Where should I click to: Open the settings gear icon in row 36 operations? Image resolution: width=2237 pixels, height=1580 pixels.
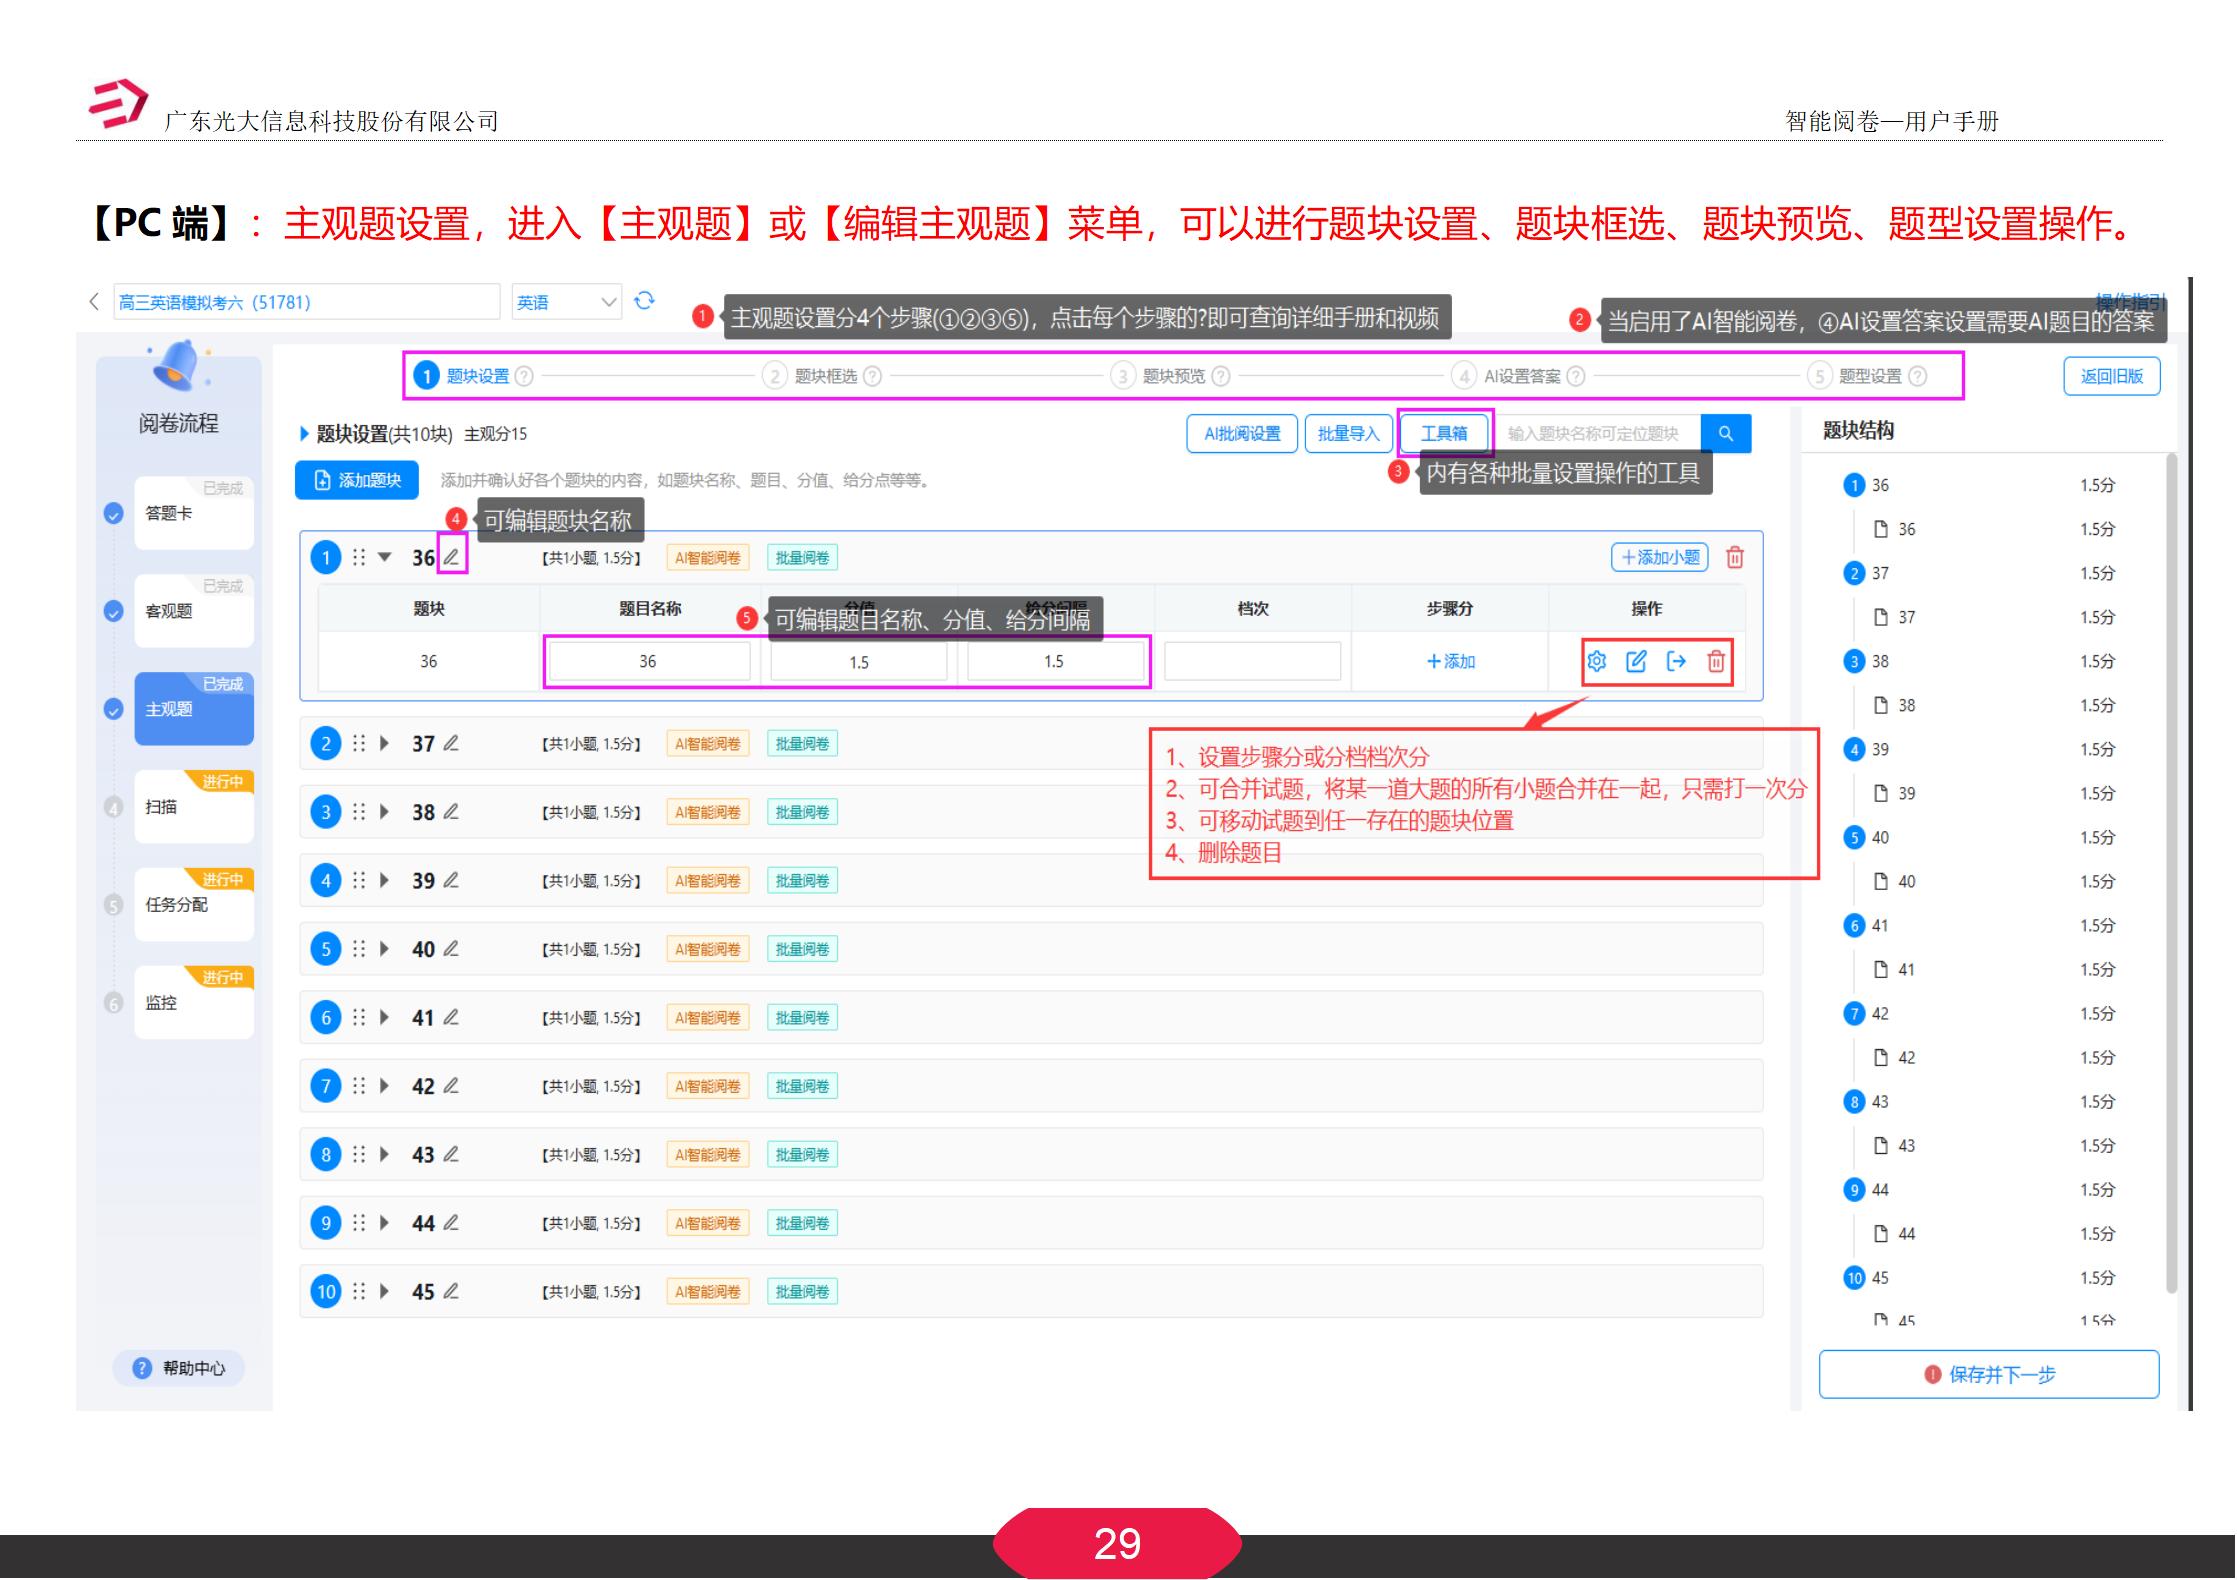coord(1597,661)
